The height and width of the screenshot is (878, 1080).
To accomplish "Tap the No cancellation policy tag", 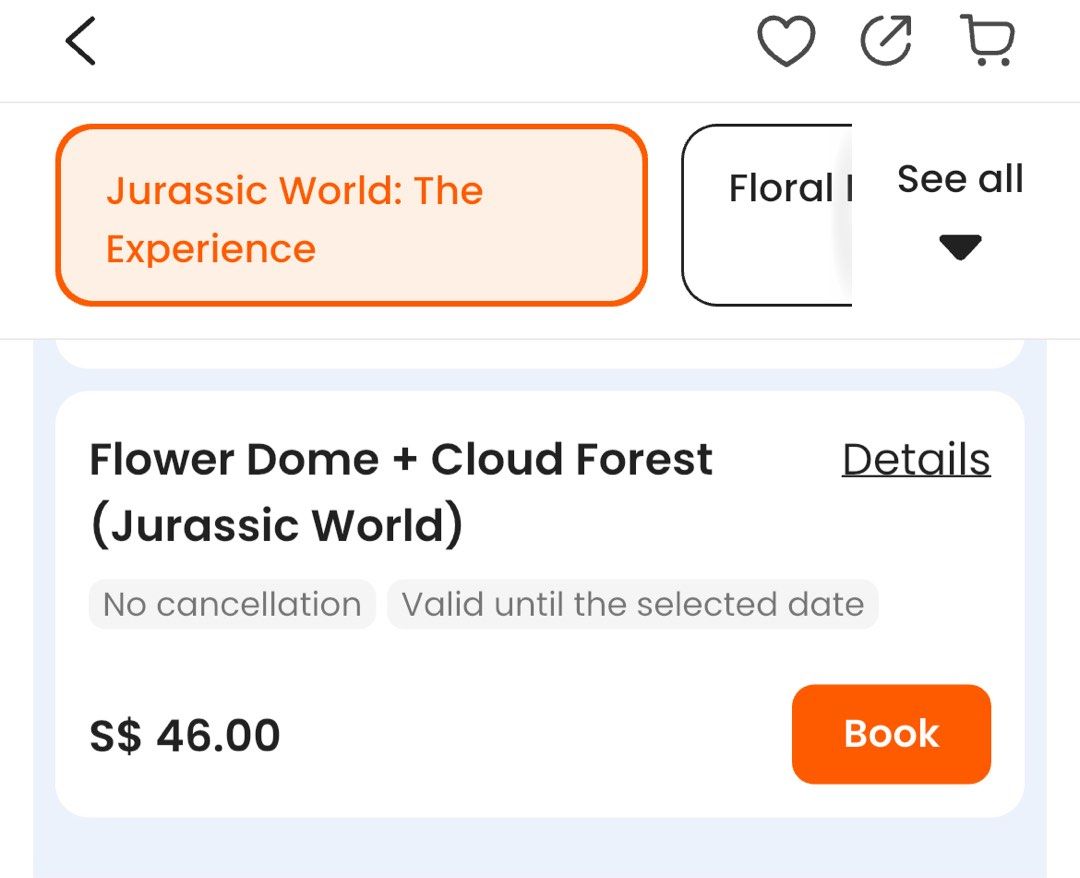I will pos(231,603).
